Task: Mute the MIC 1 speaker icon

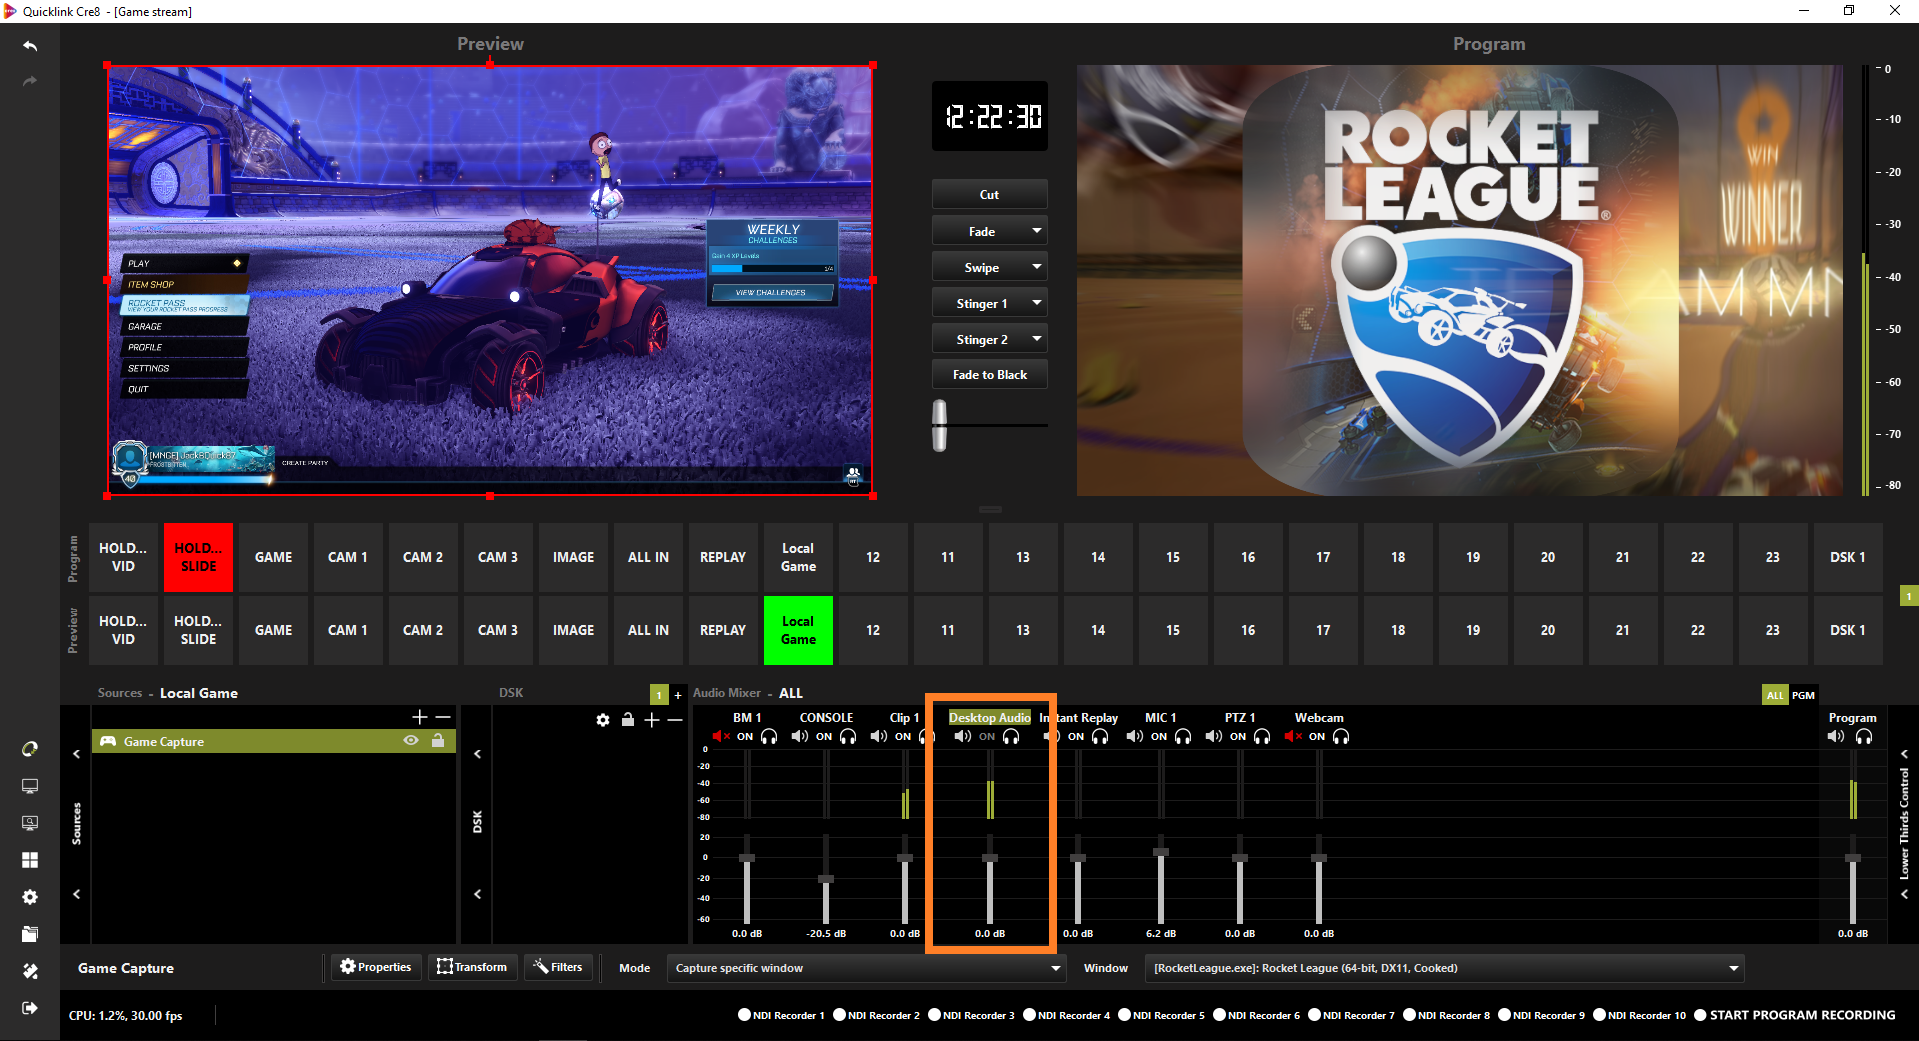Action: (x=1135, y=737)
